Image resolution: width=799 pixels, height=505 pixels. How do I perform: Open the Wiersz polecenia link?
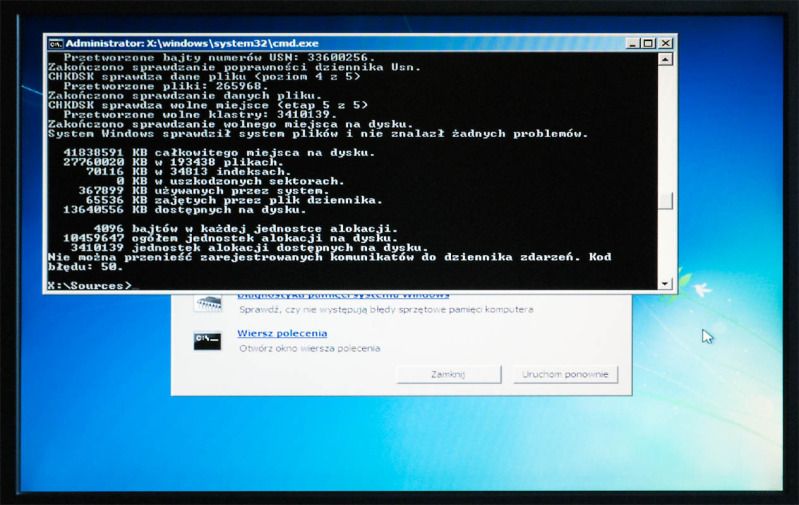[282, 333]
